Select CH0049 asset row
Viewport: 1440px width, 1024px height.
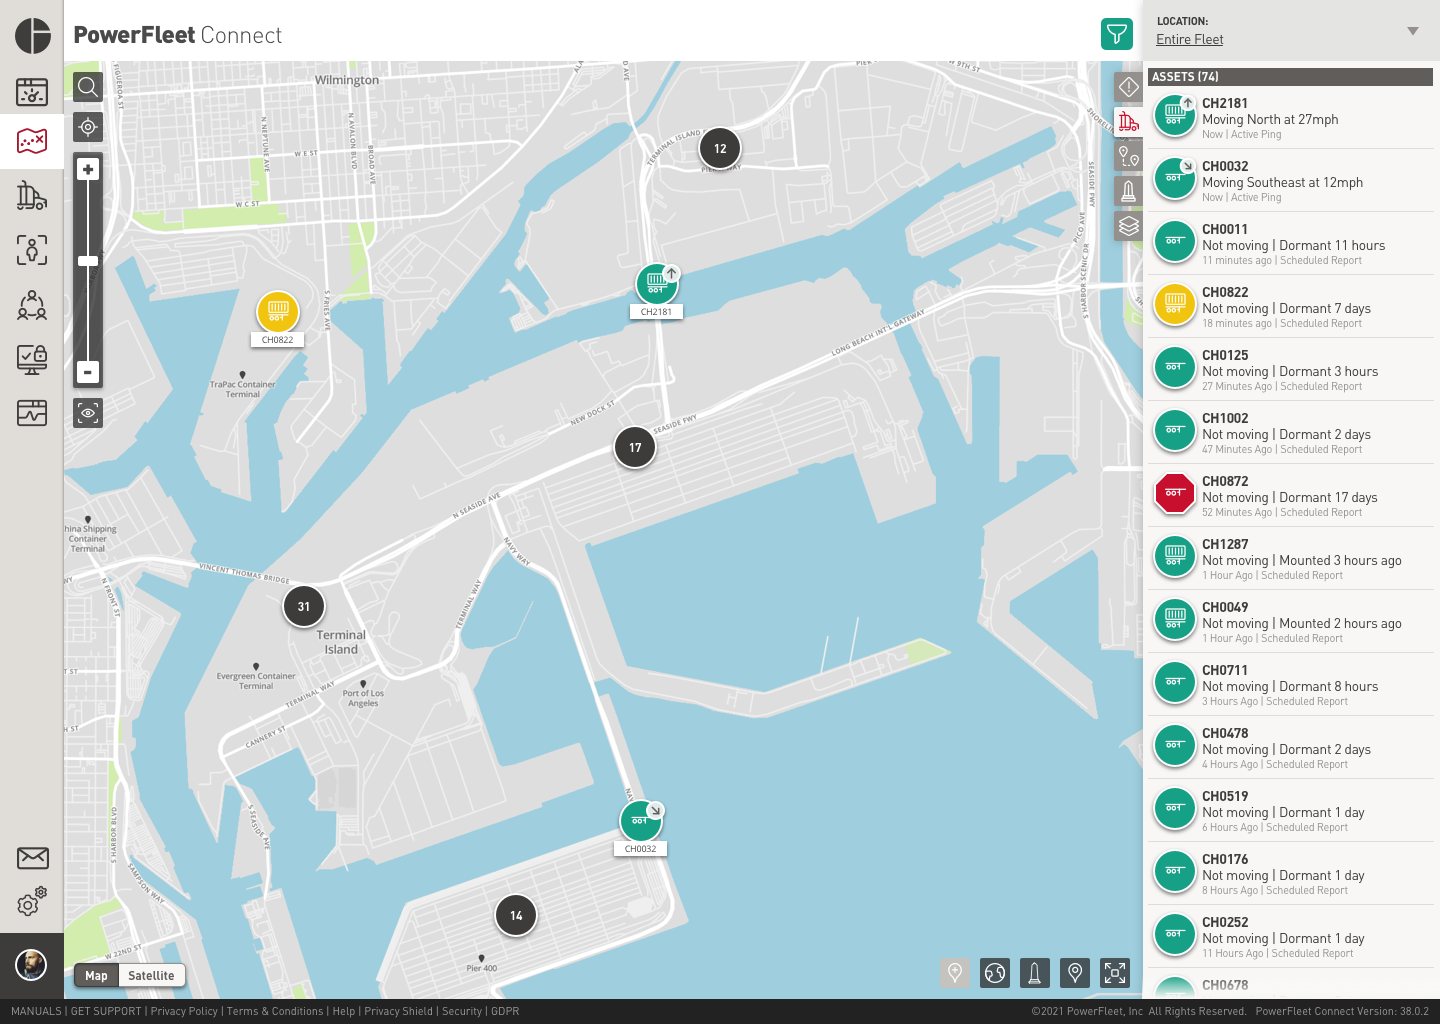(1290, 622)
